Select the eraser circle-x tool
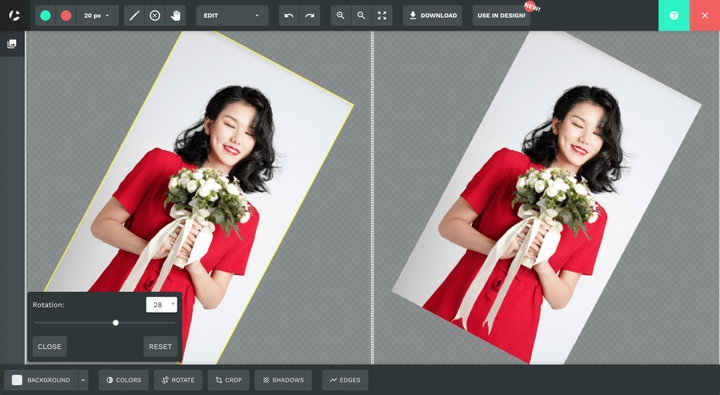 click(155, 16)
